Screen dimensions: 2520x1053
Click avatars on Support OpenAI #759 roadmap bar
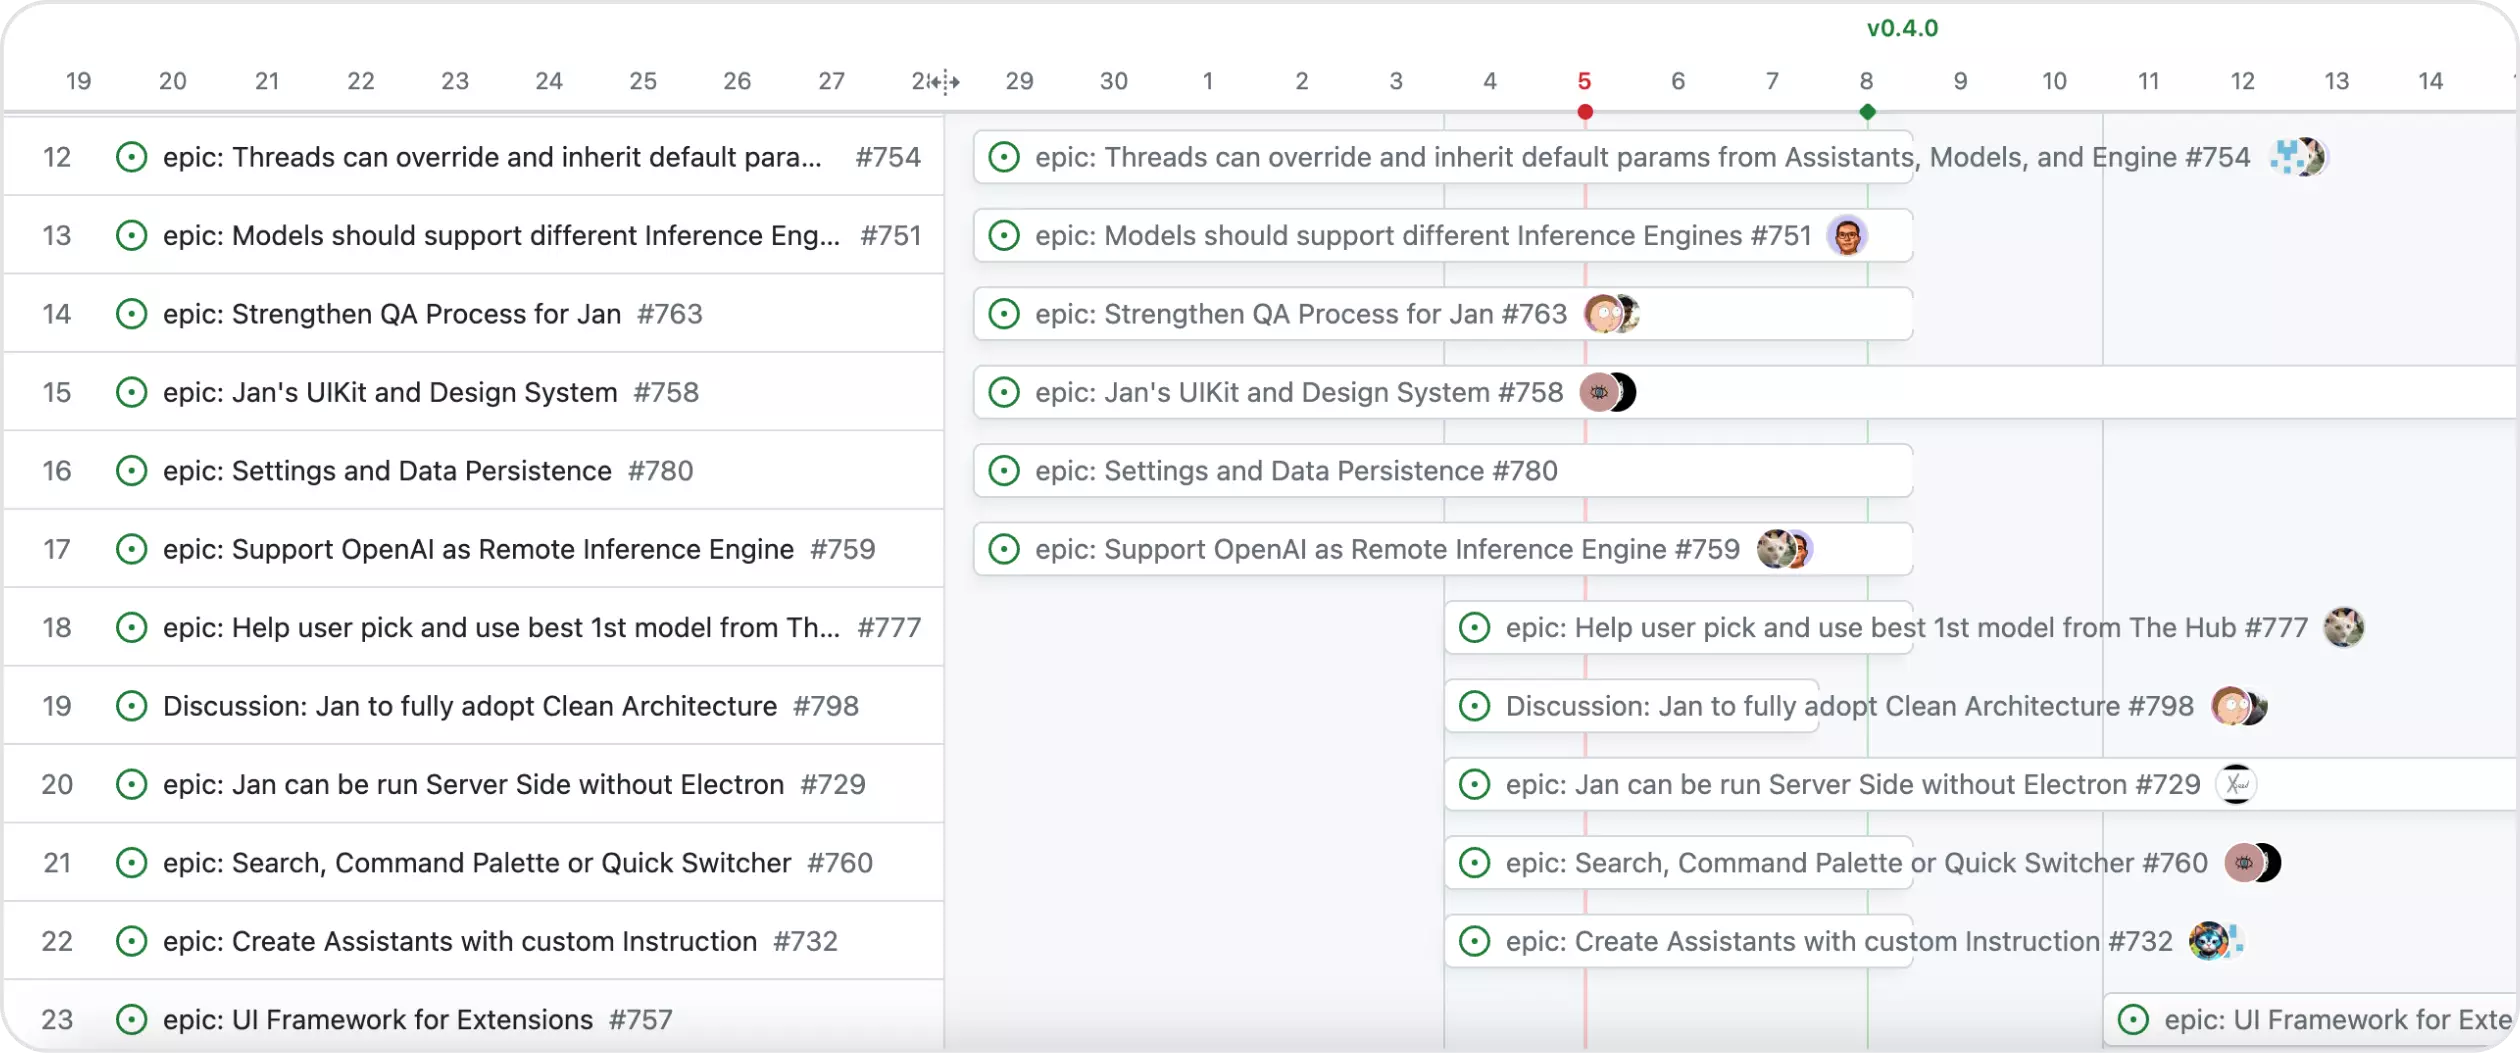tap(1784, 549)
